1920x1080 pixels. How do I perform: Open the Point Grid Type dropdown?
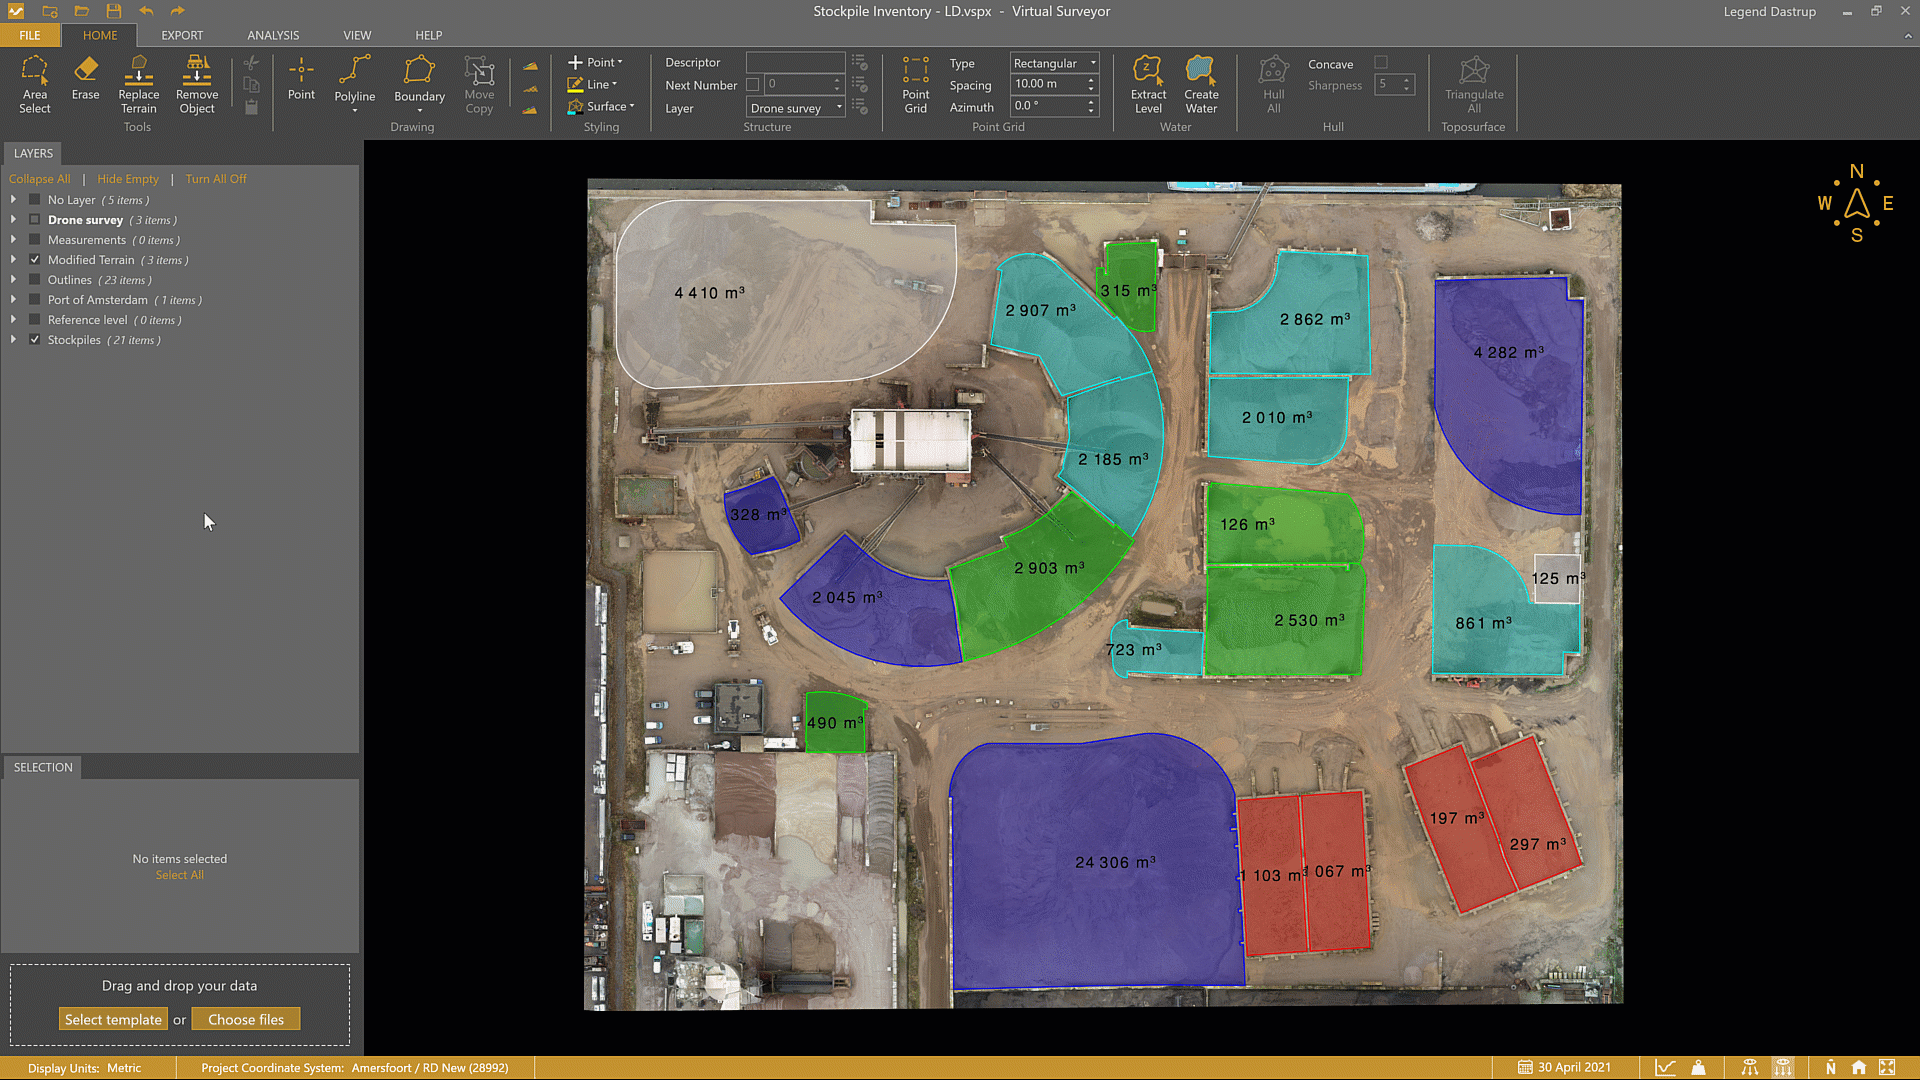1054,63
